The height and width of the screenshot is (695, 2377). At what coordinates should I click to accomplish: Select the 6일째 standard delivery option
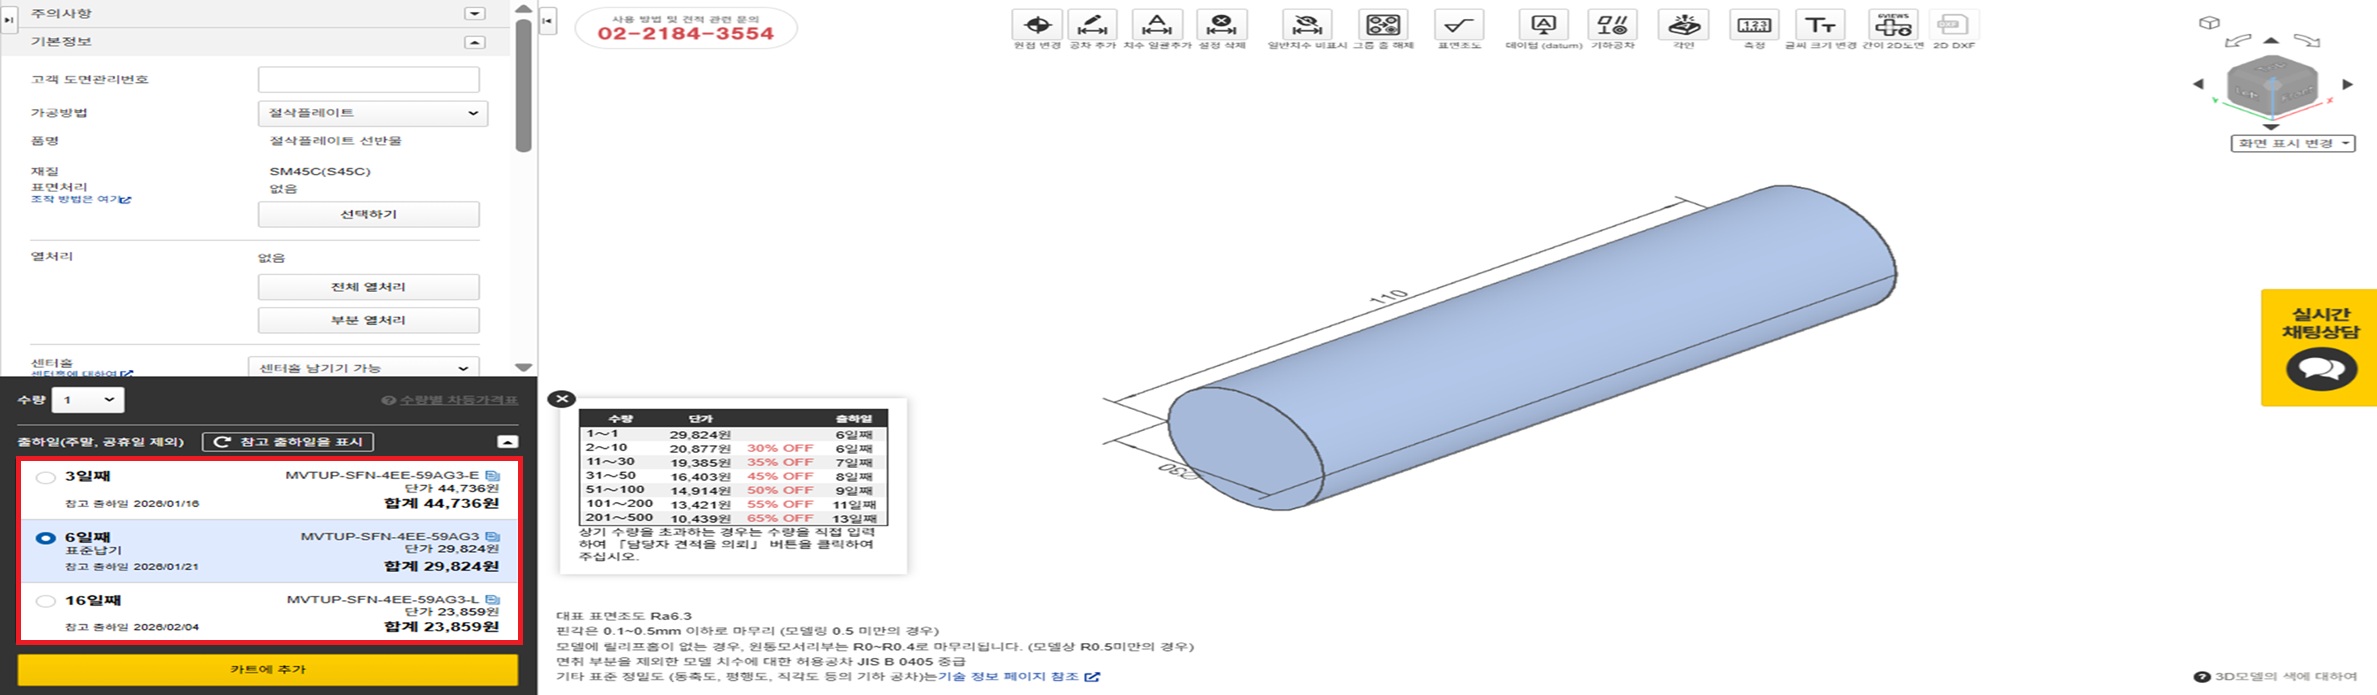coord(45,538)
